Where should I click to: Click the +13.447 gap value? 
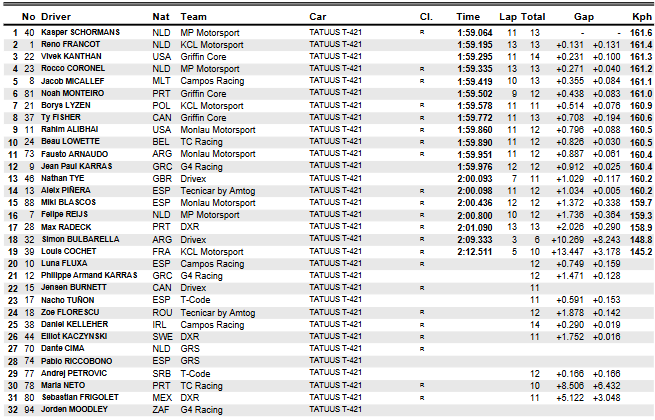569,252
